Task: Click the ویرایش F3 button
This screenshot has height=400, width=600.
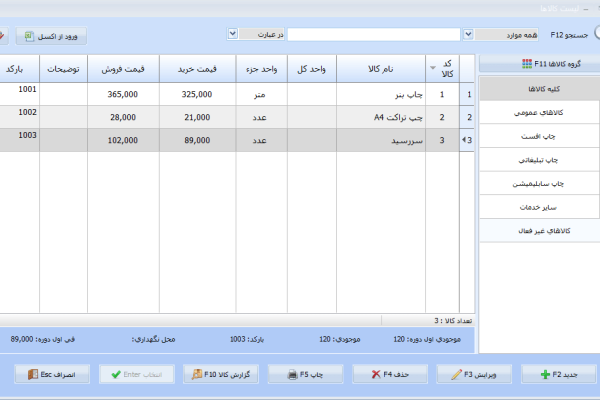Action: (x=474, y=374)
